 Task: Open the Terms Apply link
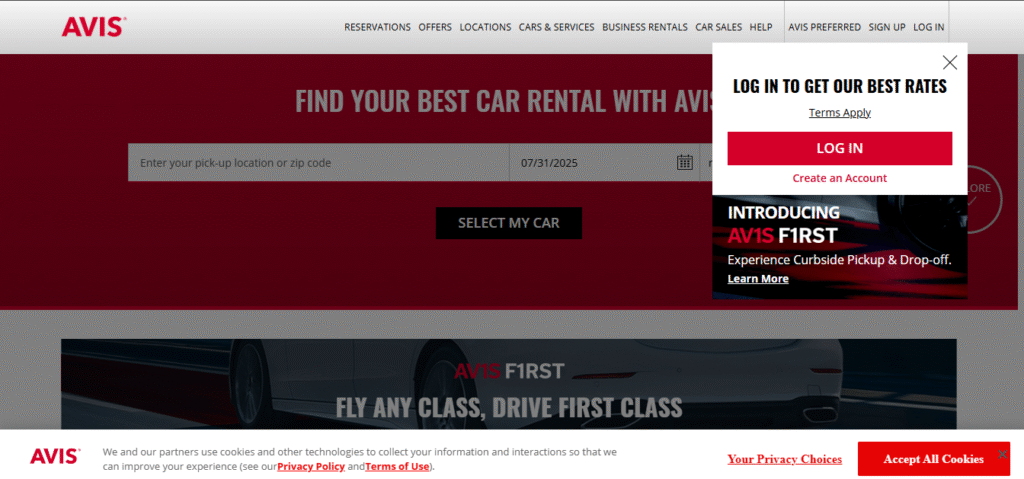pos(840,112)
